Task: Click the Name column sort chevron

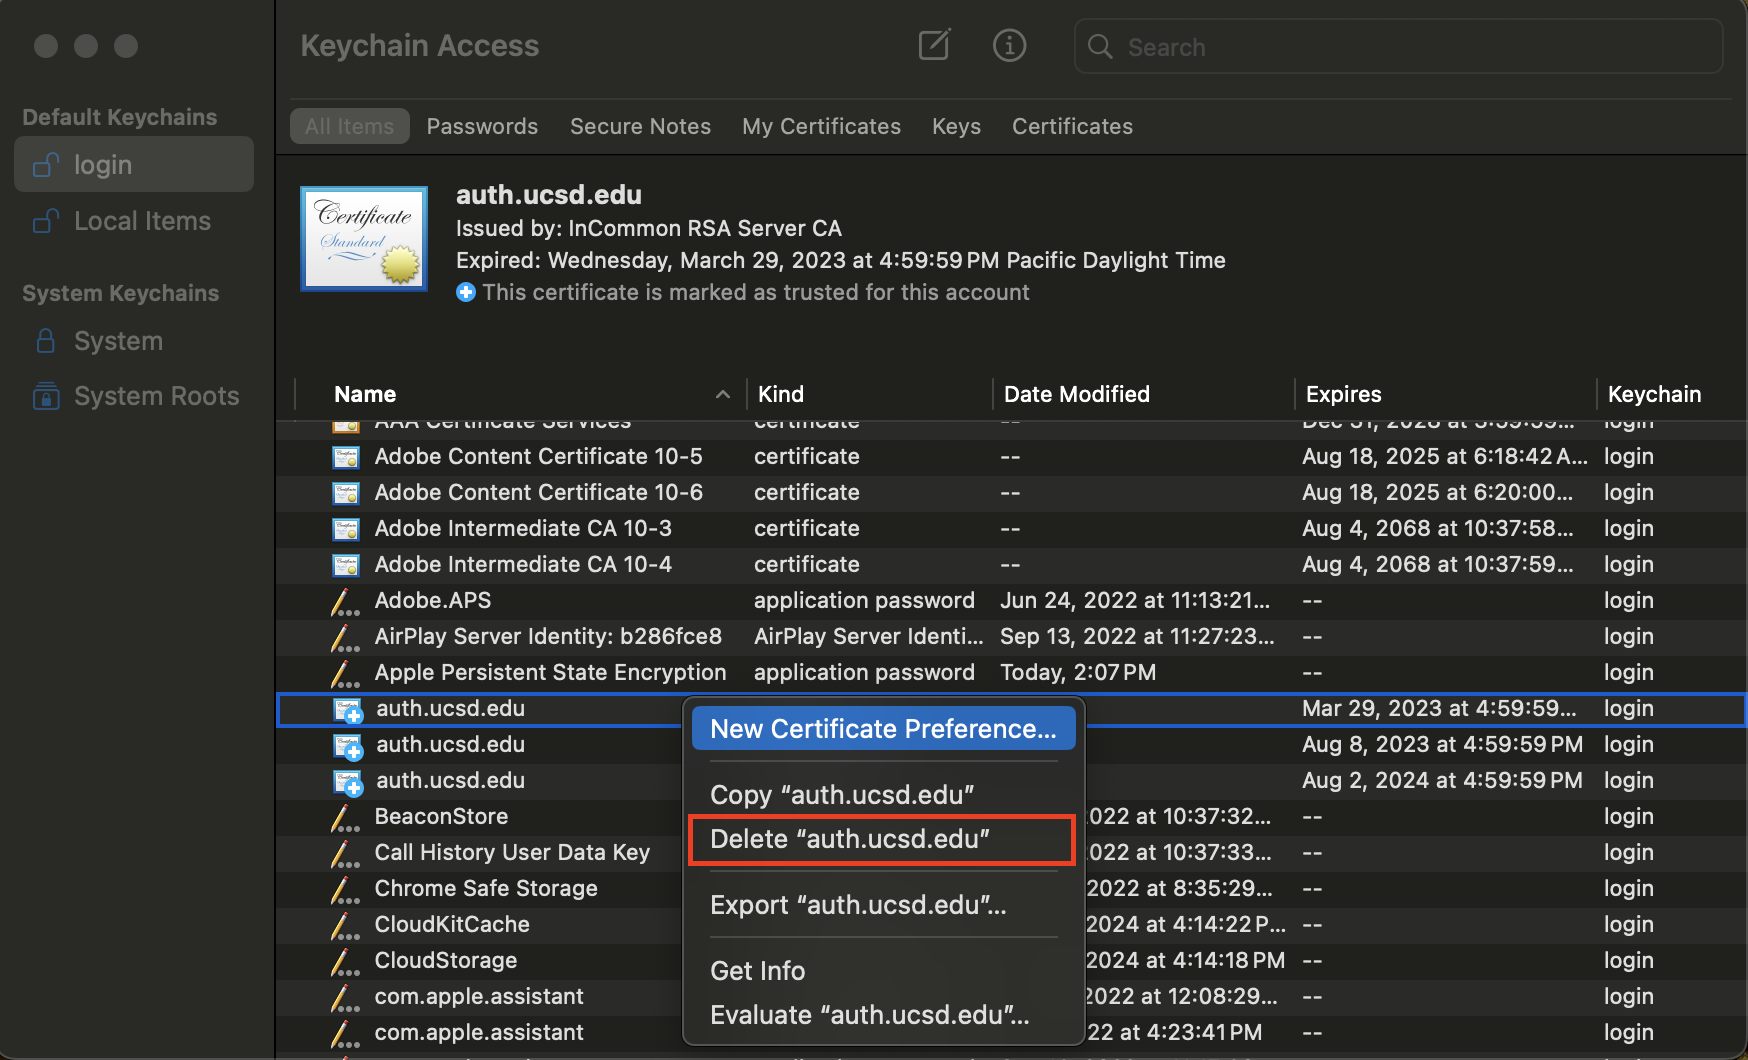Action: click(722, 395)
